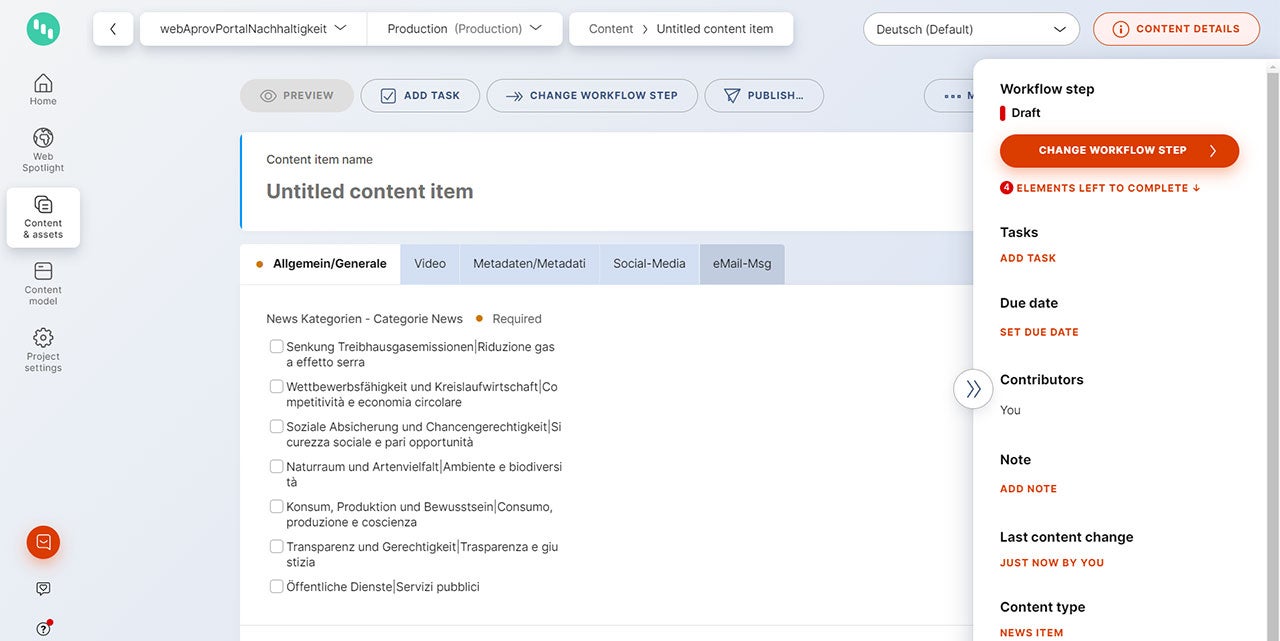Tick Naturraum und Artenvielfalt checkbox
The image size is (1280, 641).
point(277,467)
